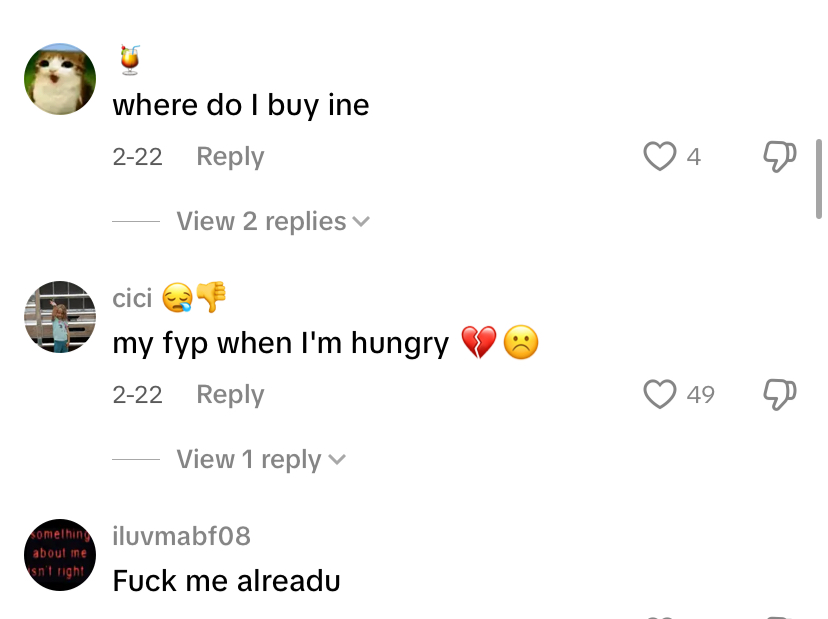Click the "where do I buy ine" comment text
Image resolution: width=828 pixels, height=619 pixels.
pos(241,105)
